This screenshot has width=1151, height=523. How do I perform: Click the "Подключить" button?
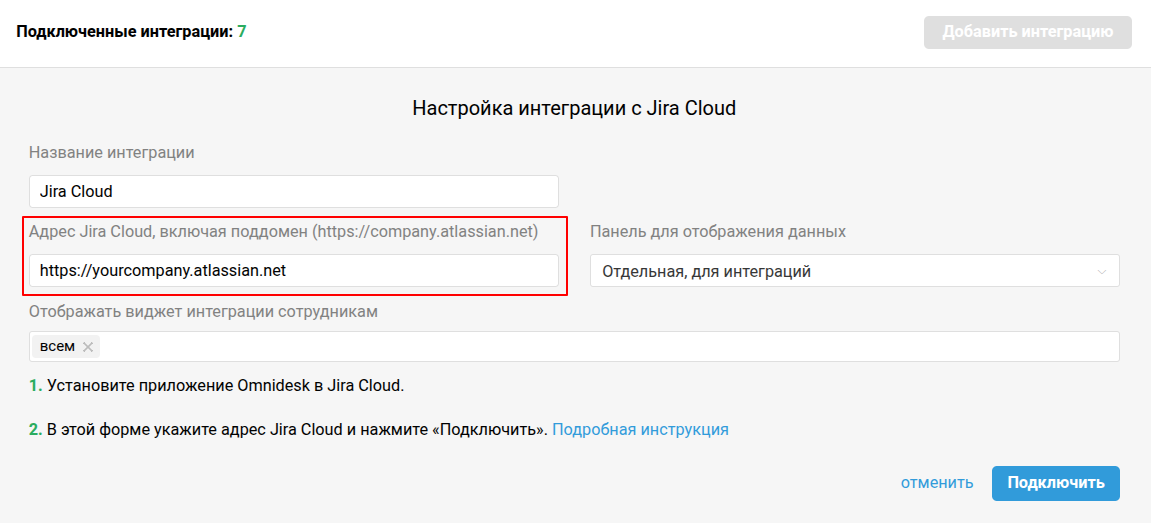1056,483
